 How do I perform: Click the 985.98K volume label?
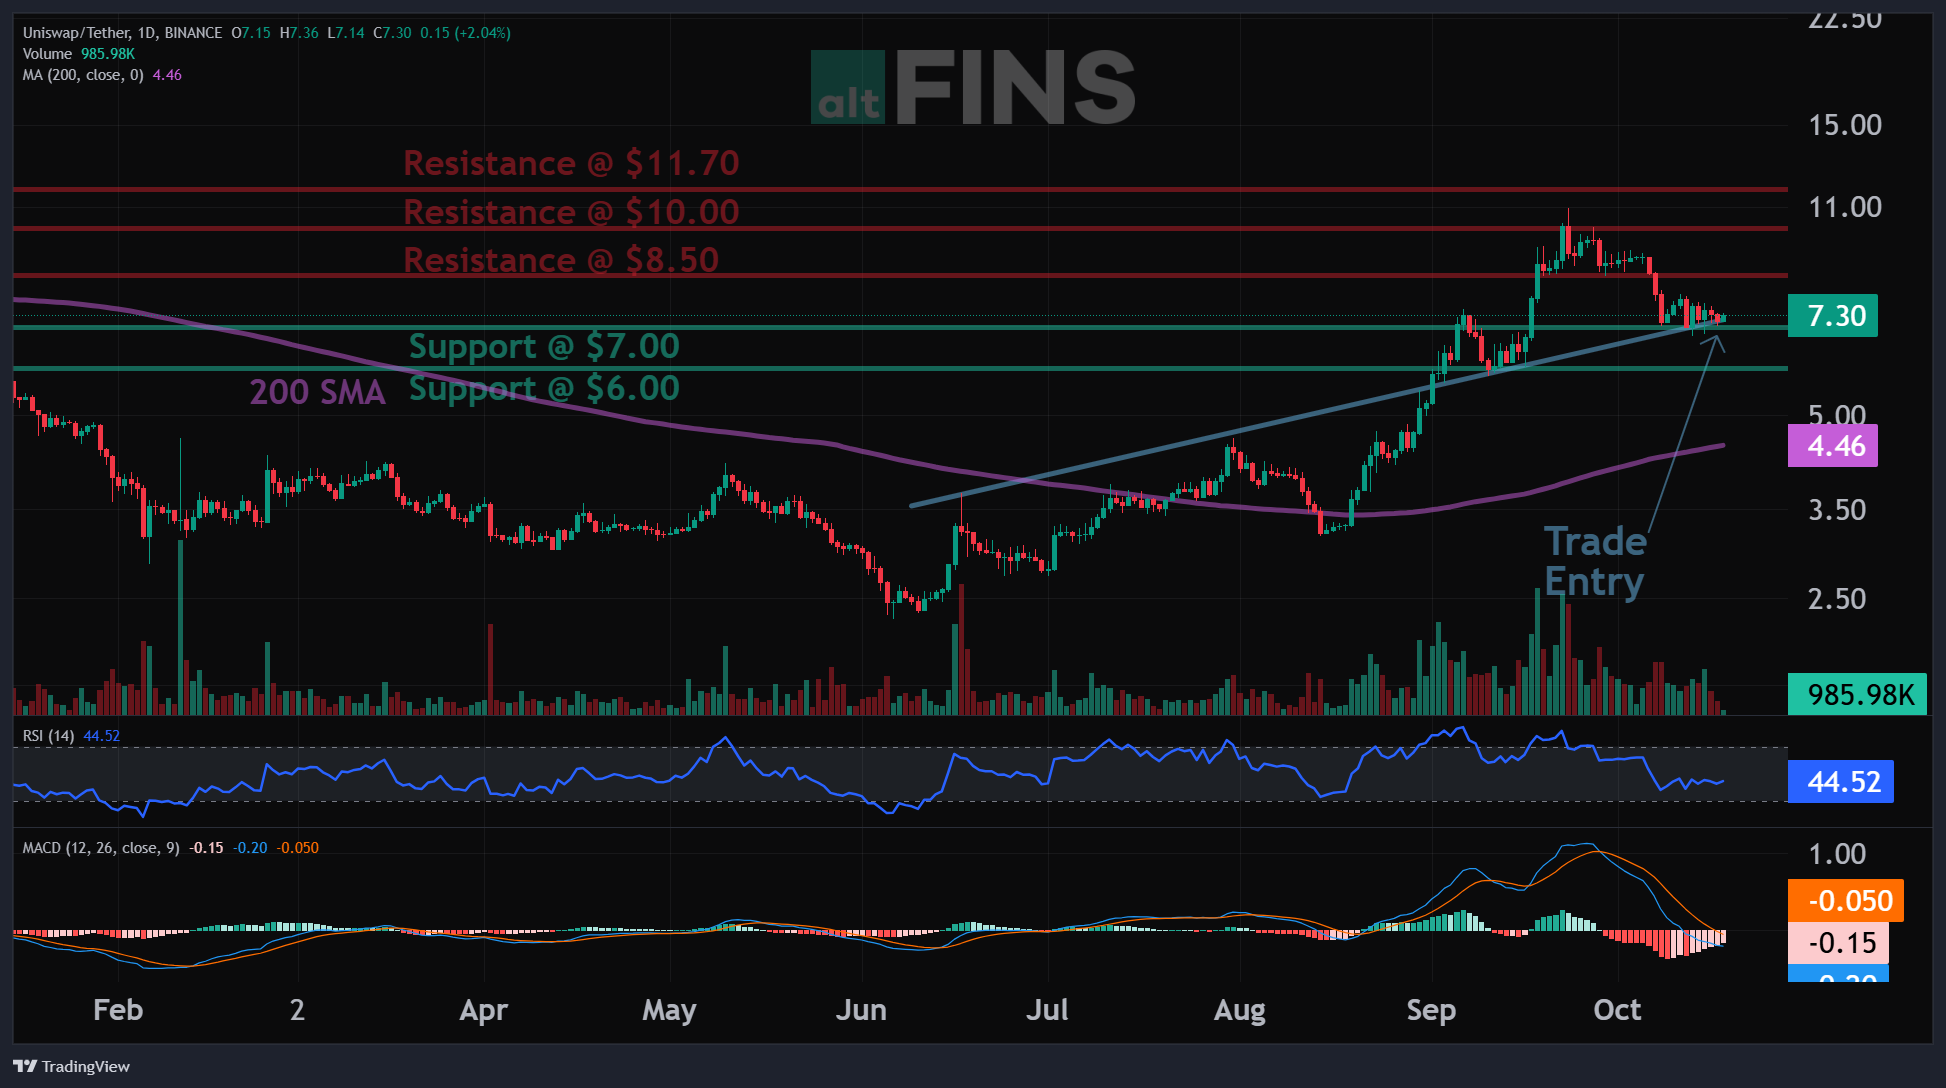coord(1857,694)
